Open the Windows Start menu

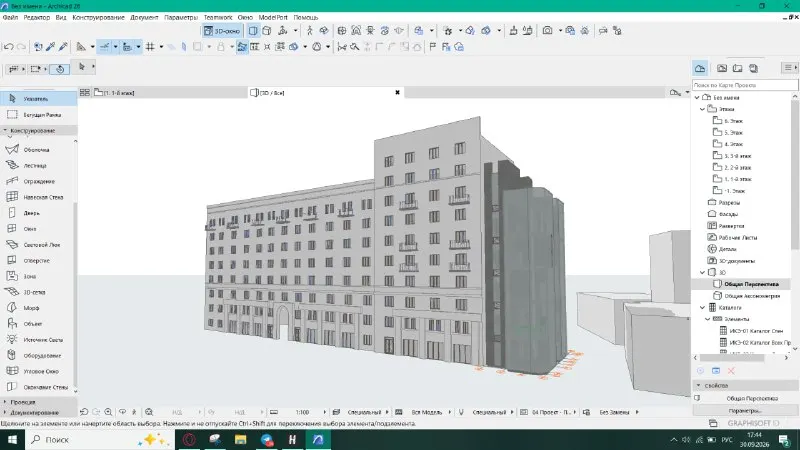11,440
